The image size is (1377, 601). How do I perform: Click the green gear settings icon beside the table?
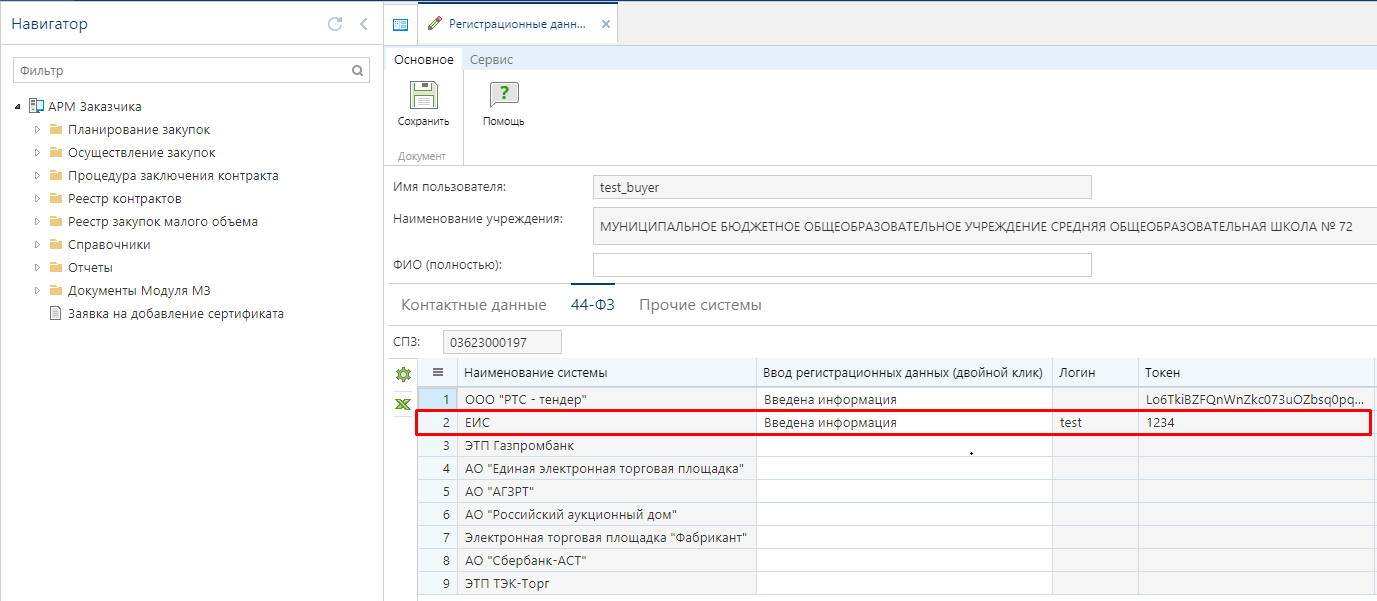click(403, 374)
